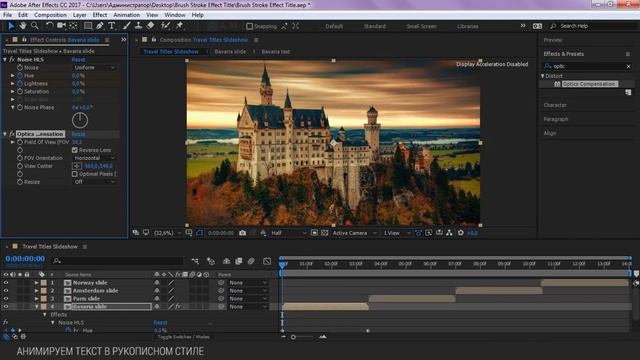Open the Effect menu
This screenshot has width=640, height=360.
[100, 15]
